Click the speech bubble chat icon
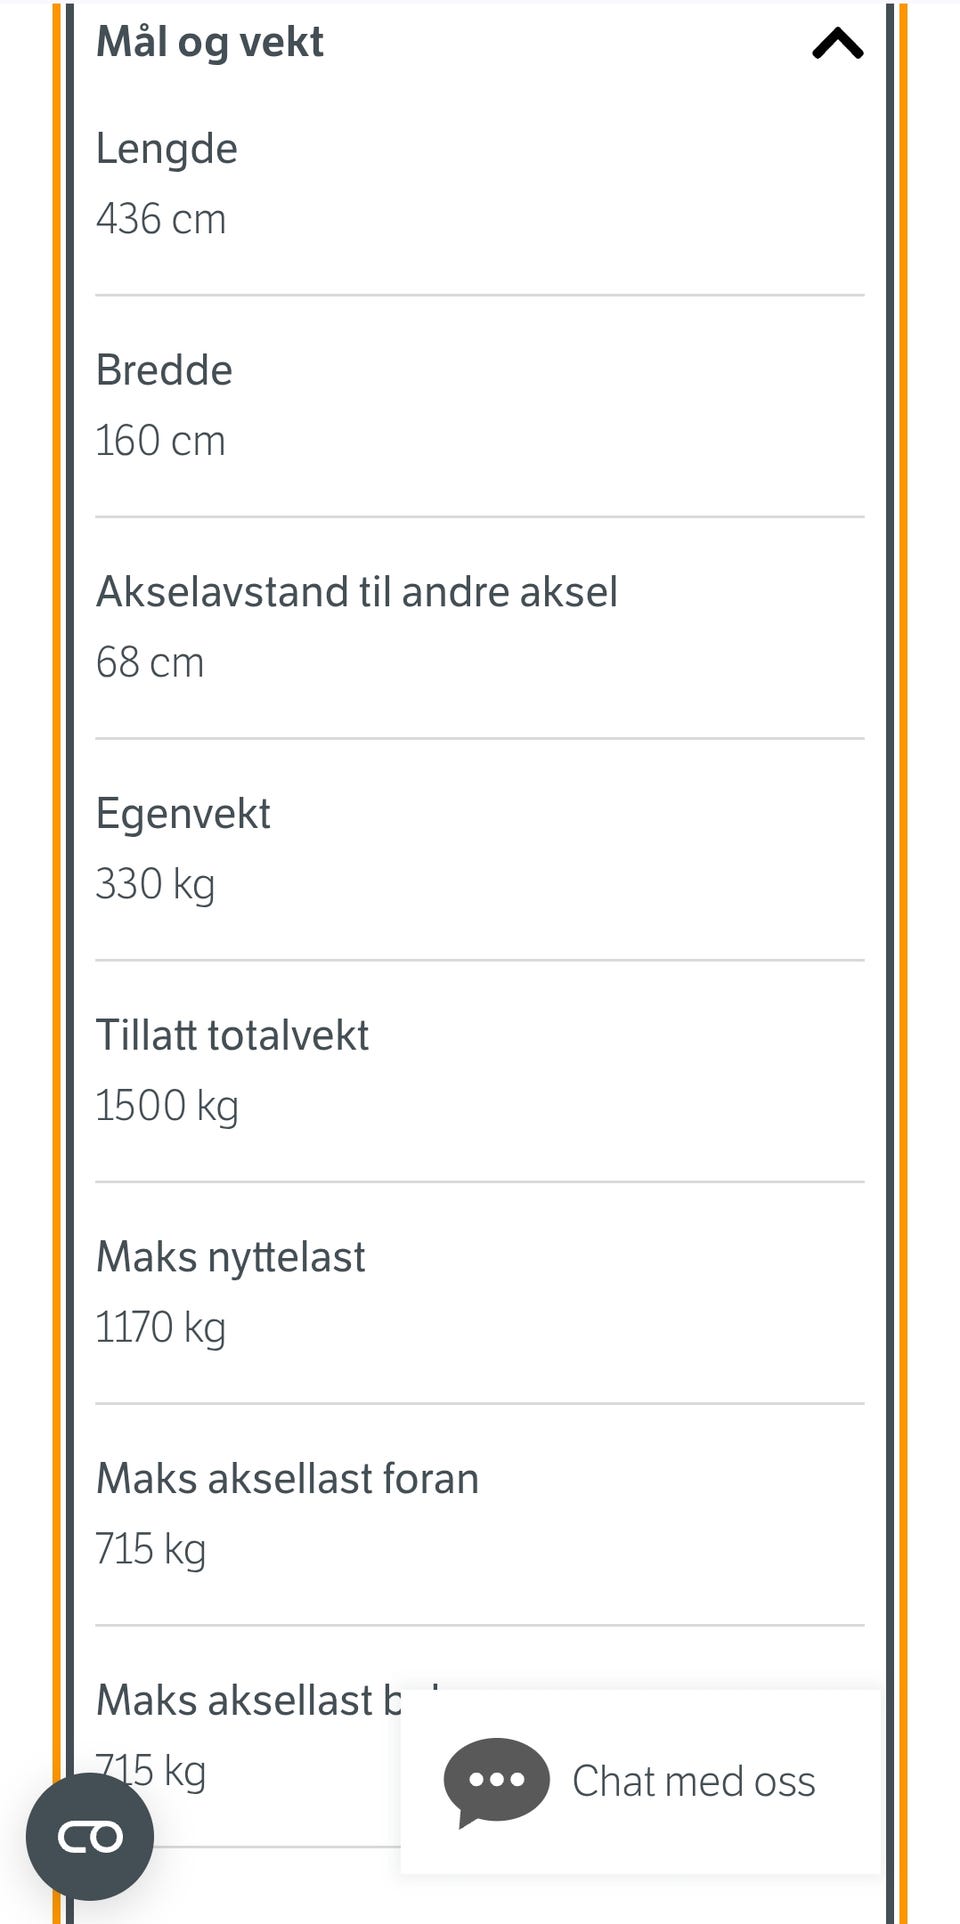 497,1781
